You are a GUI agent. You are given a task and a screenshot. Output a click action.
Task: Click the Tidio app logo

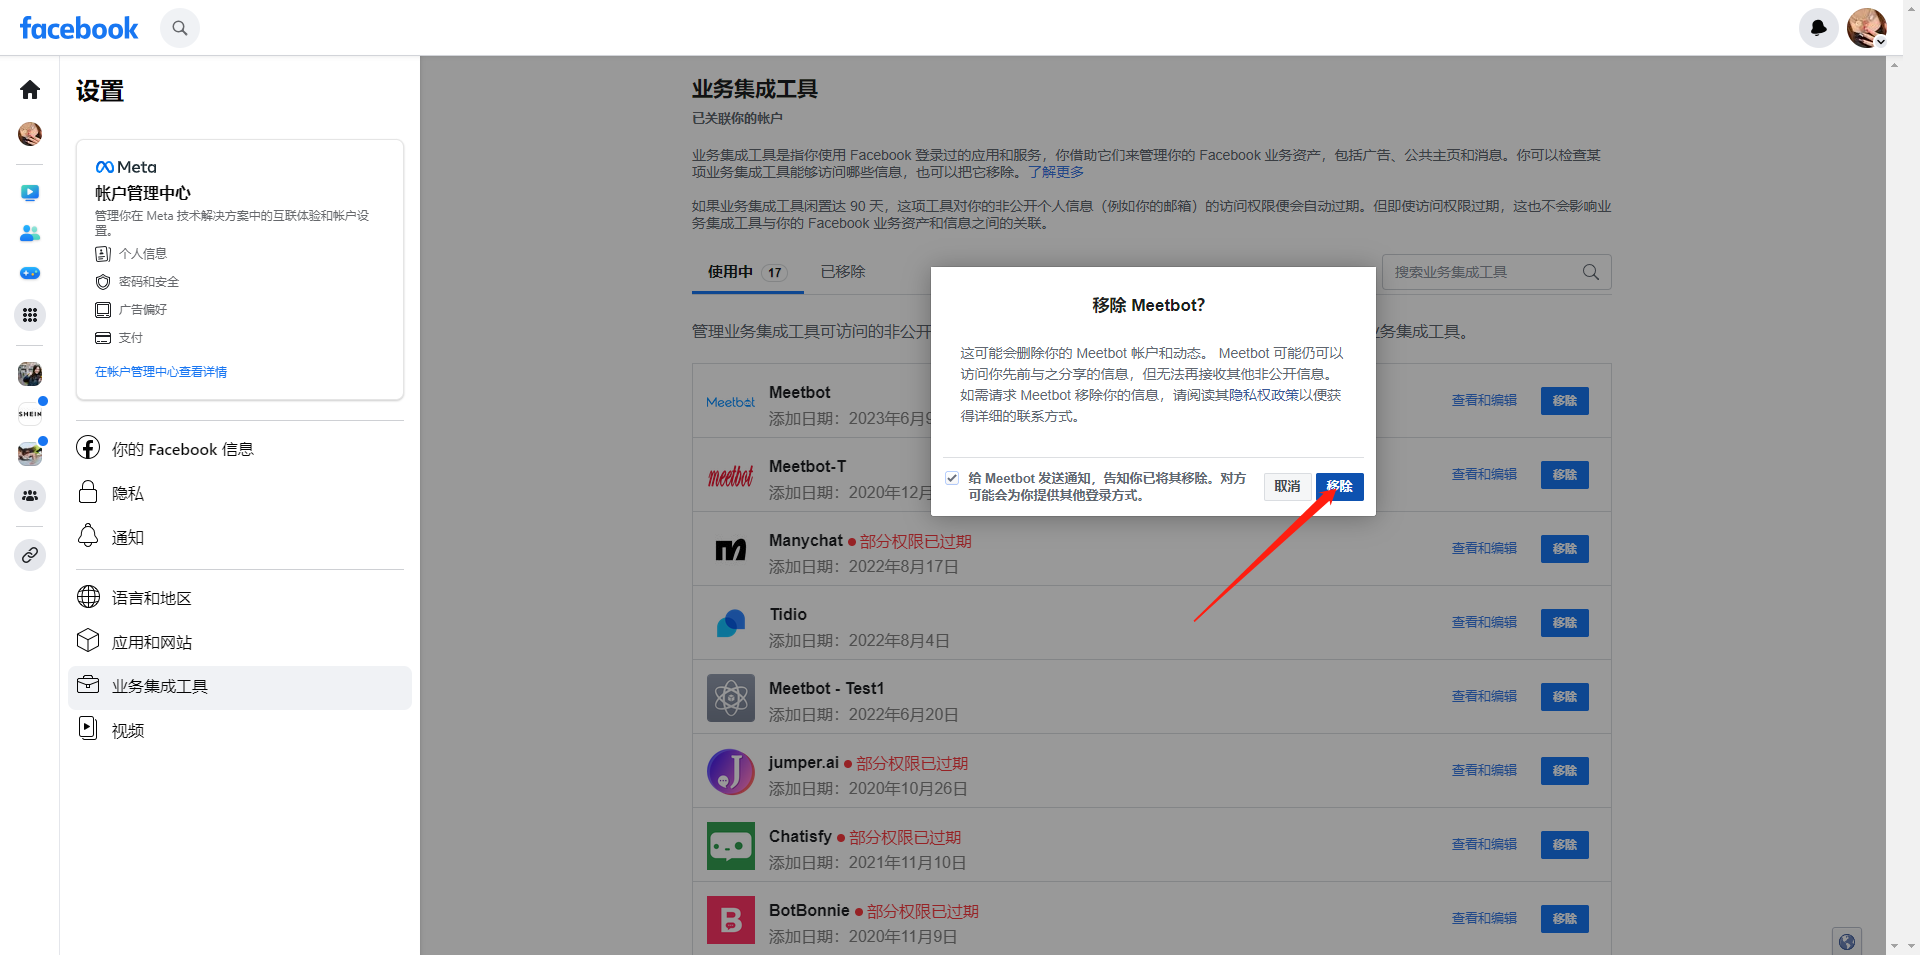[731, 624]
